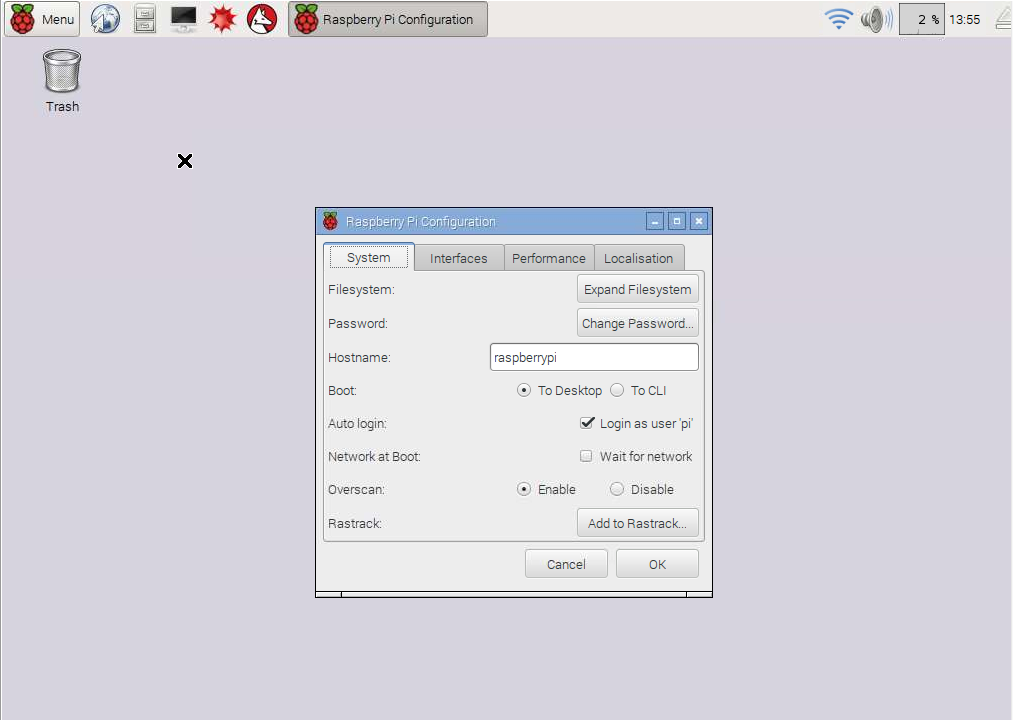
Task: Open the Trash on the desktop
Action: [61, 70]
